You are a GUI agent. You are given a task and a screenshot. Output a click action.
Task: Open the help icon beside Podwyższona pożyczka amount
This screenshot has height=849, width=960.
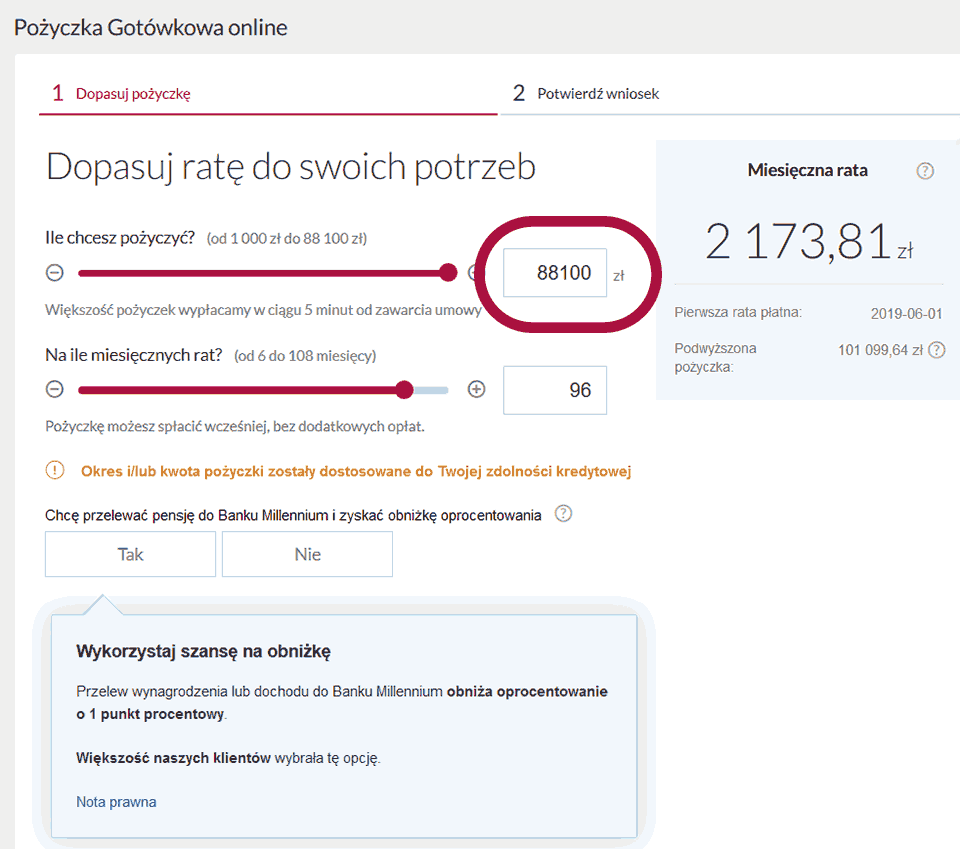tap(938, 351)
